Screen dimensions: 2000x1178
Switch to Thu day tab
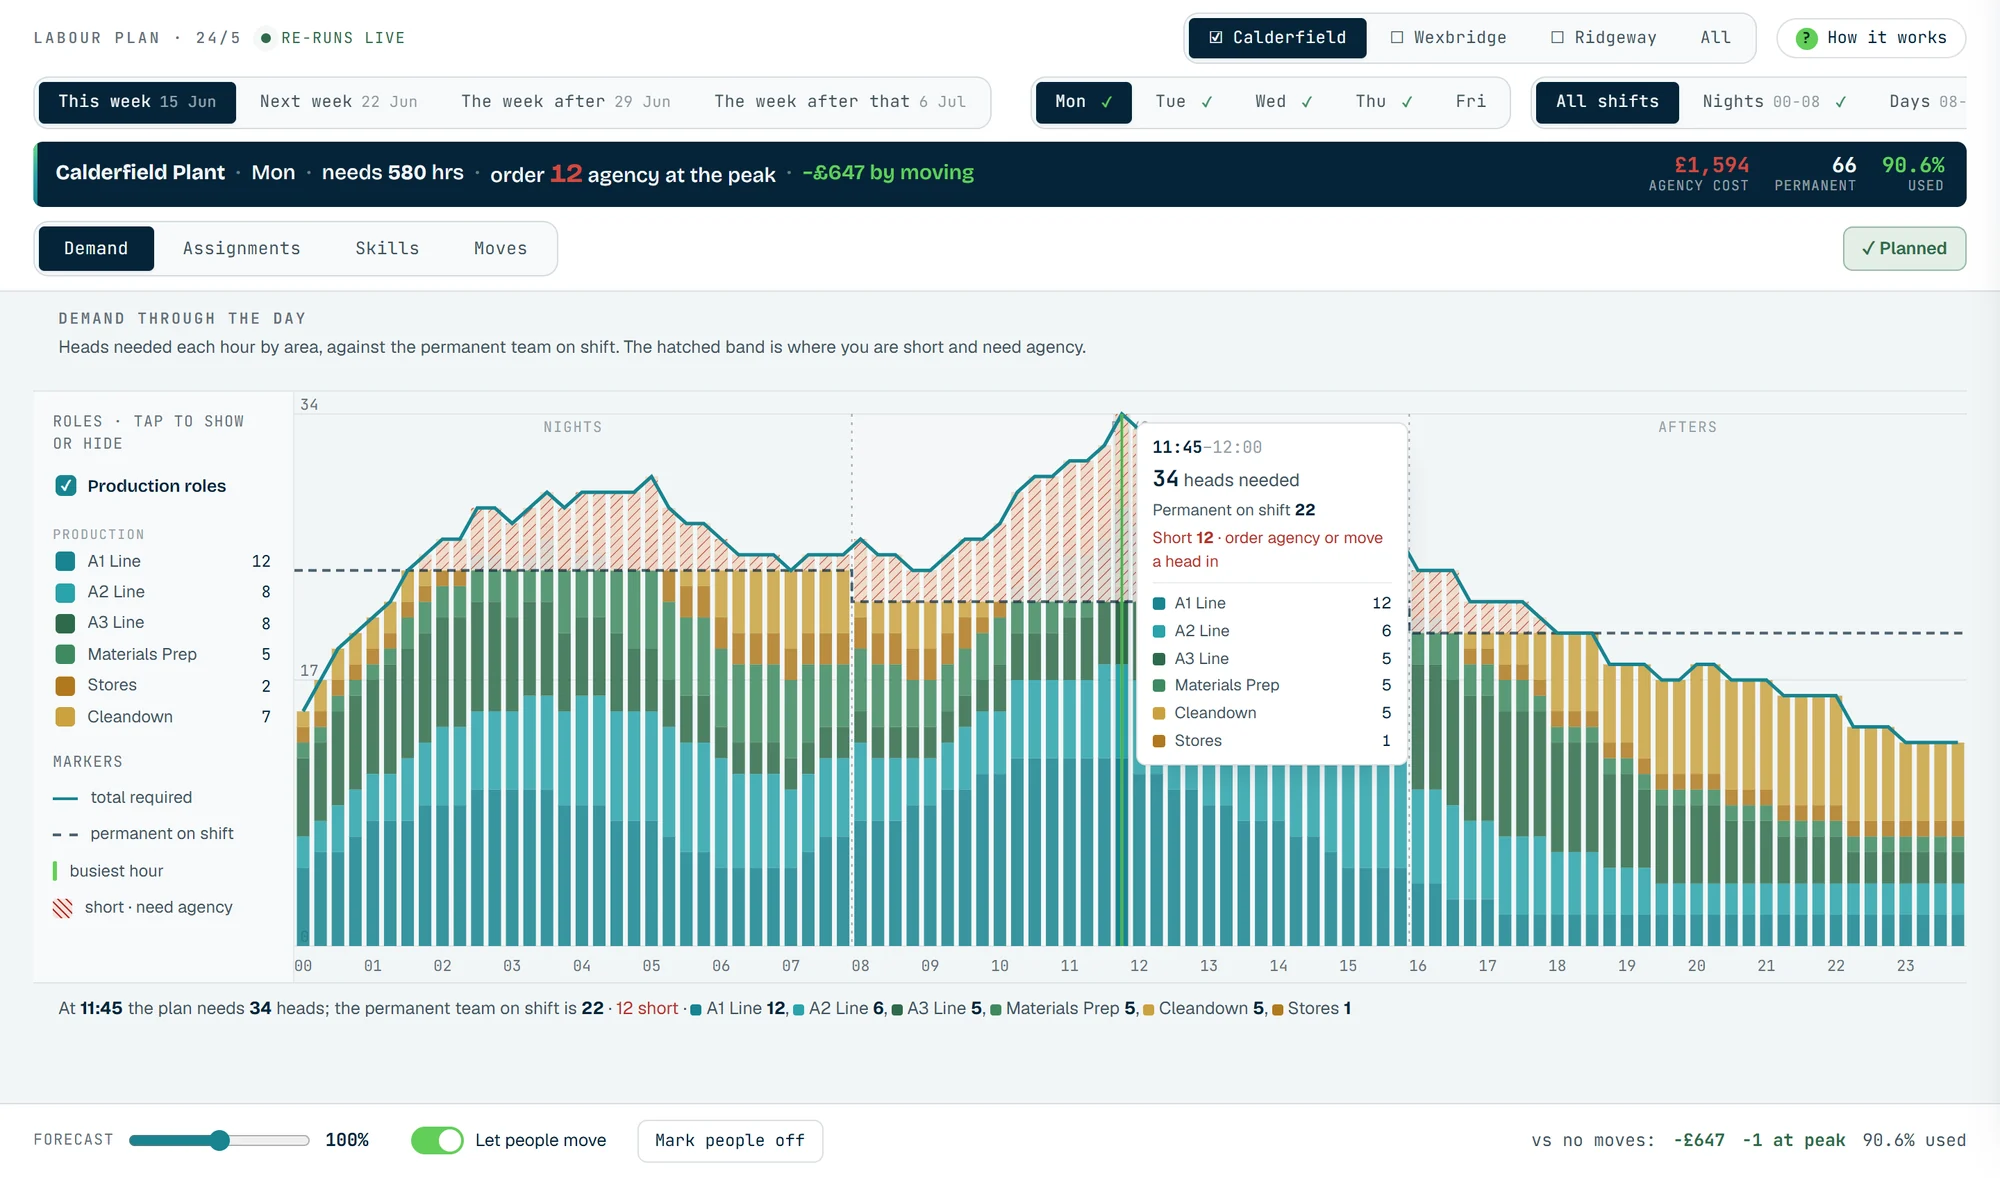point(1384,102)
